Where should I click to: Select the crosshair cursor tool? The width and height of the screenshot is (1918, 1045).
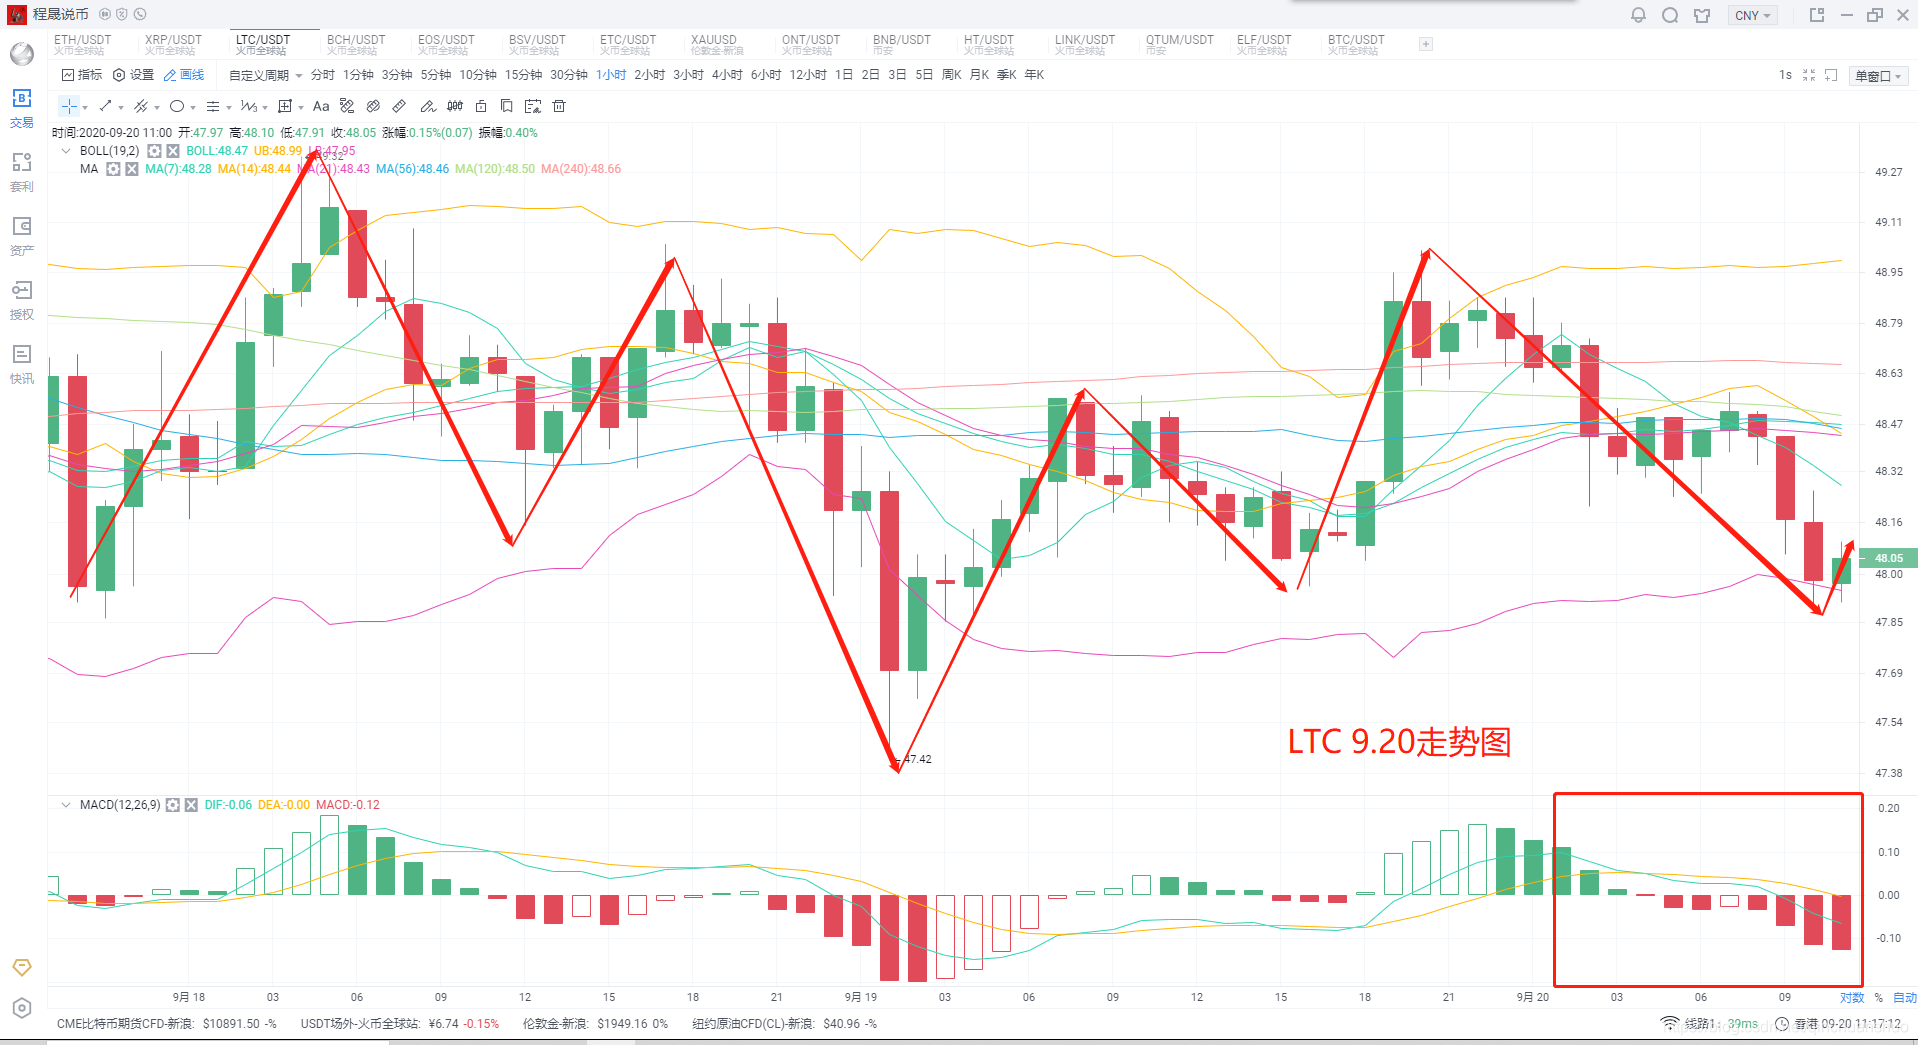(69, 106)
